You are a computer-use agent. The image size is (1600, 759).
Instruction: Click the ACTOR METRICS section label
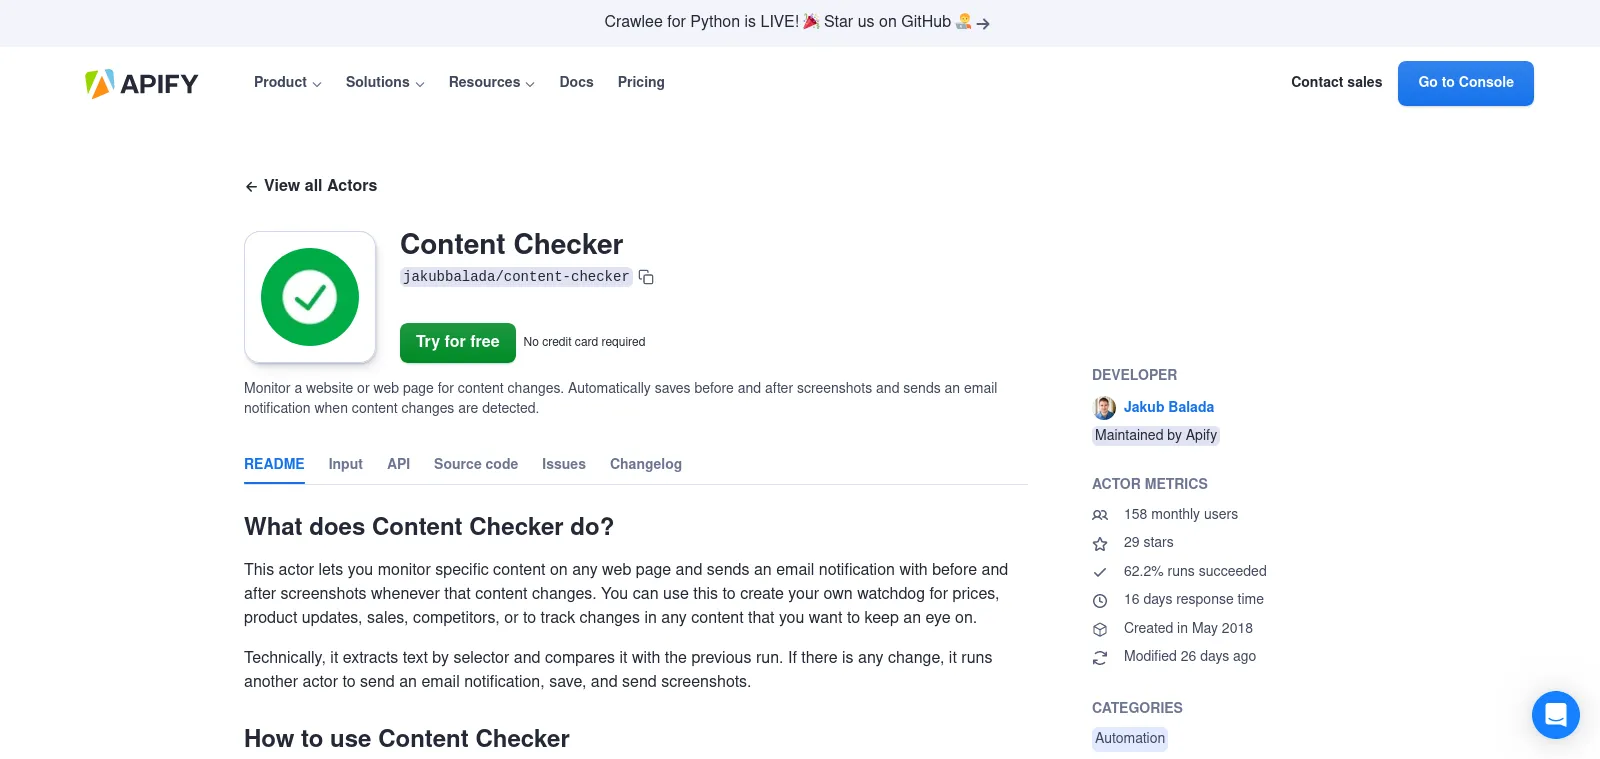(1150, 484)
